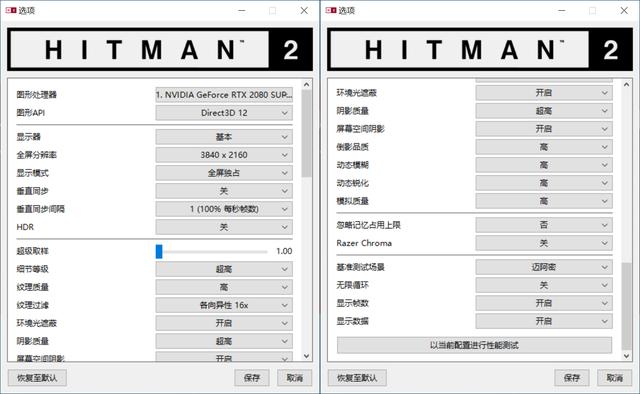
Task: Open the 细节等级 dropdown
Action: click(224, 269)
